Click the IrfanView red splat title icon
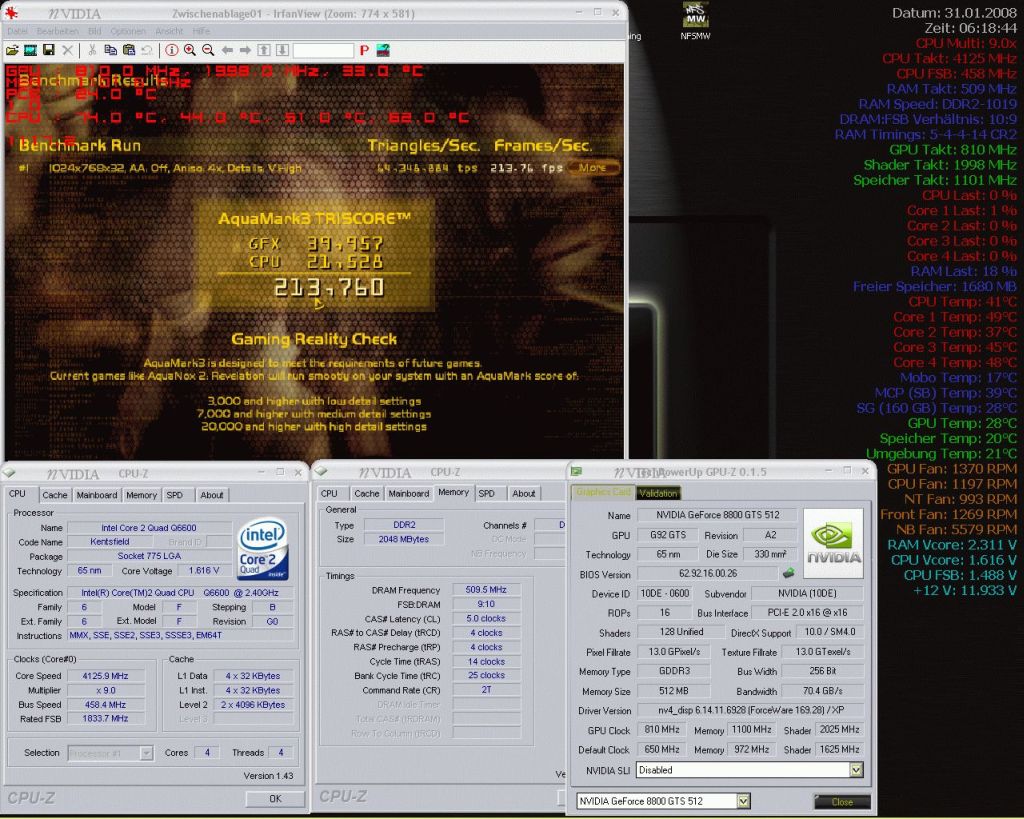The image size is (1024, 819). (11, 13)
